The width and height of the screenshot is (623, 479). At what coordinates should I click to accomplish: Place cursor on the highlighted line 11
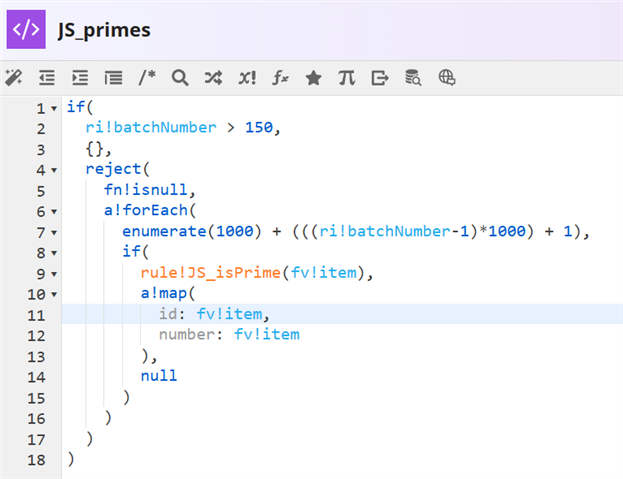[400, 314]
